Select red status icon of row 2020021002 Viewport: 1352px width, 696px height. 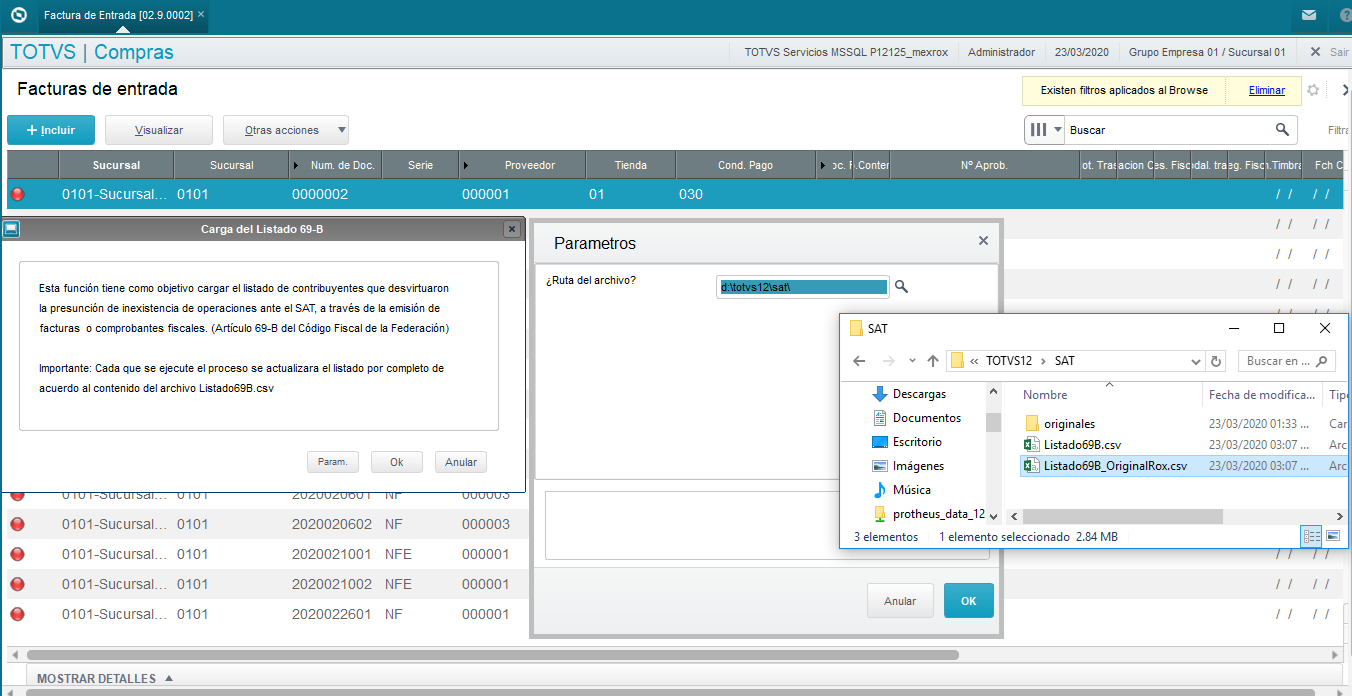[x=17, y=584]
